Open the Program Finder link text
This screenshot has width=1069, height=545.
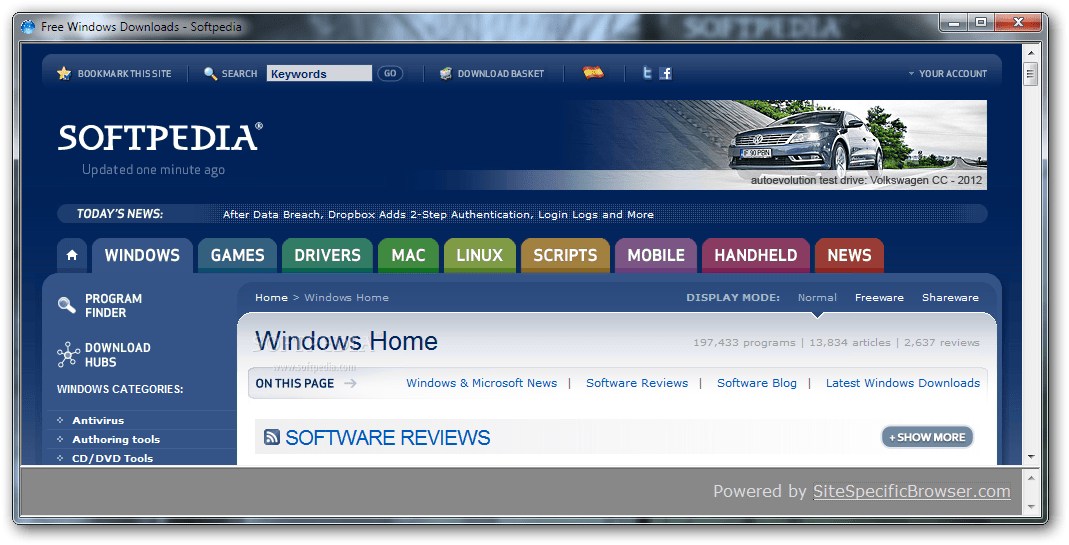(x=113, y=306)
